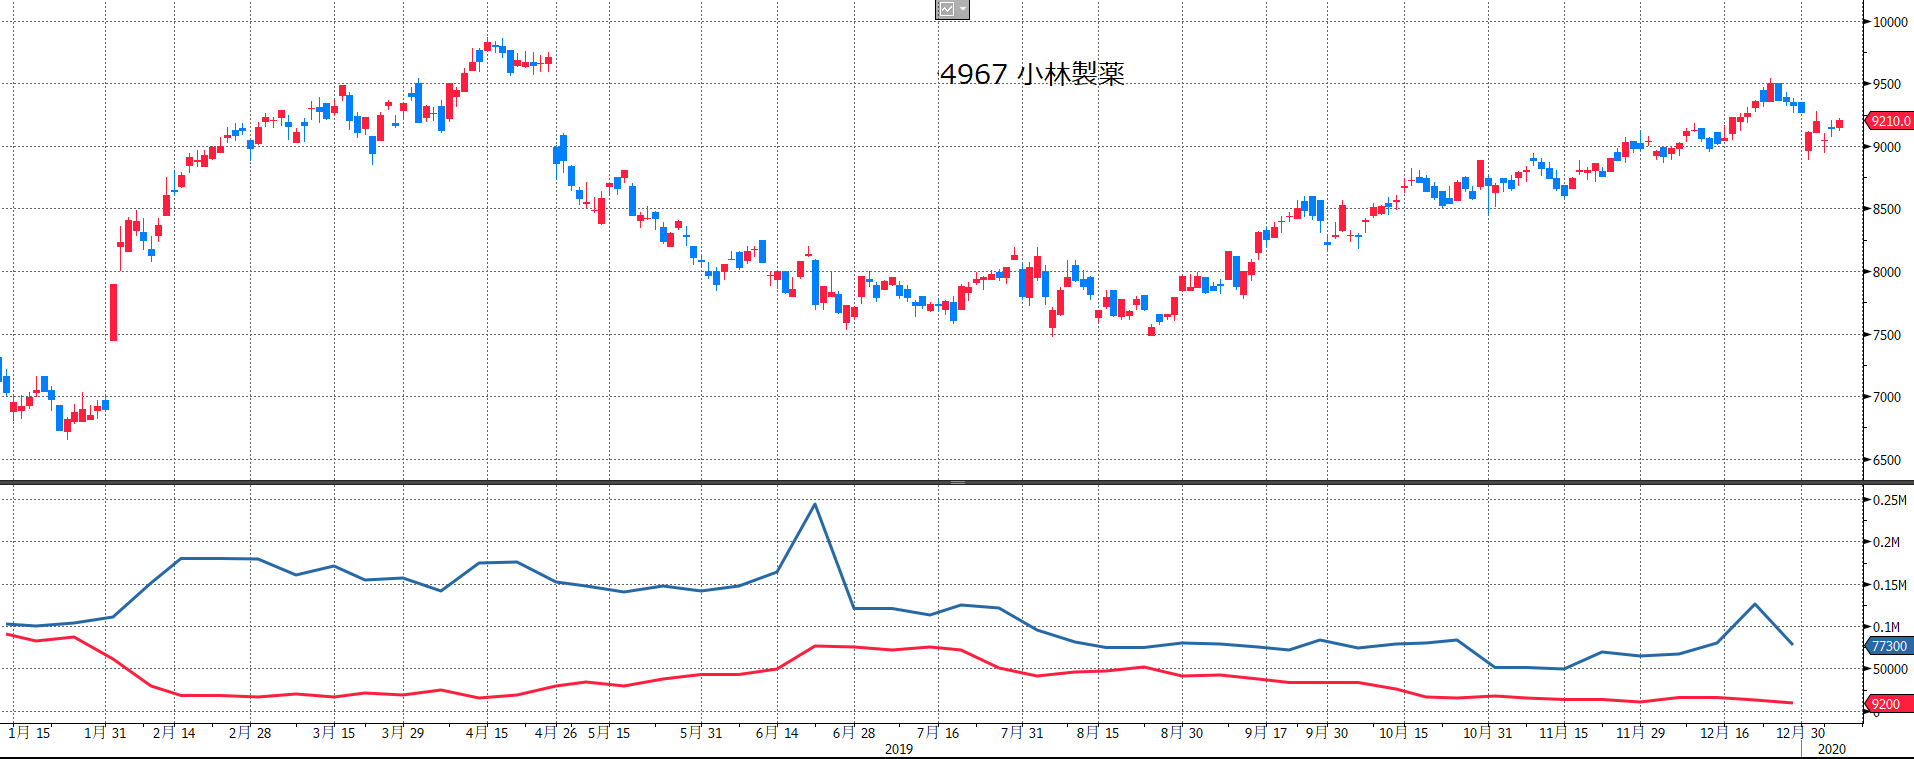Click the 2019 year label on time axis
The width and height of the screenshot is (1914, 759).
(x=898, y=749)
